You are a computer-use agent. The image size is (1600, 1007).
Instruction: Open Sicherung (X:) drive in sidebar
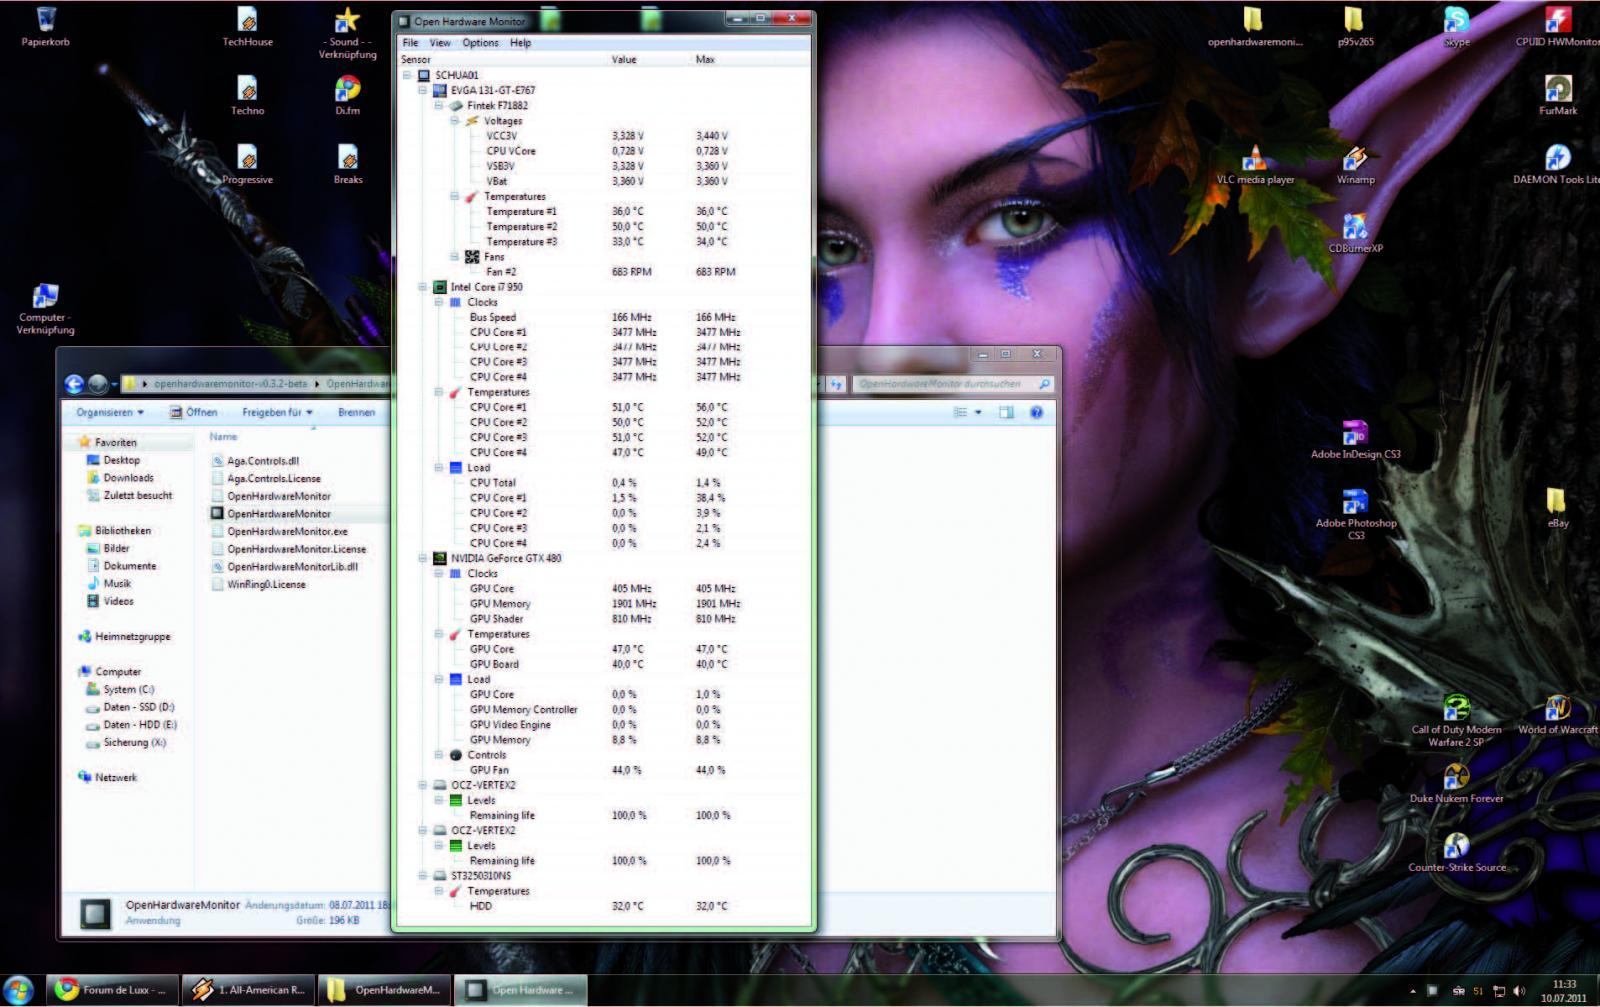(x=125, y=742)
